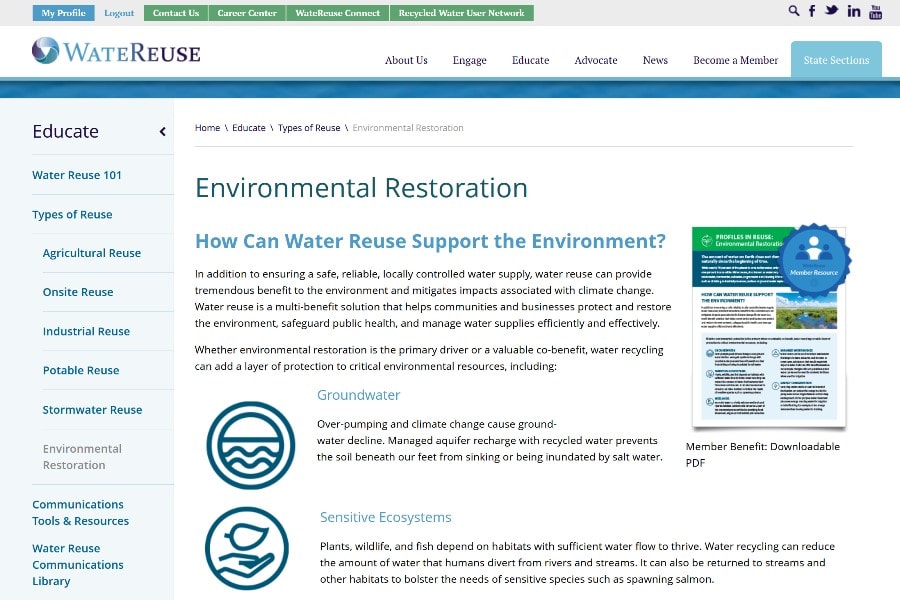The width and height of the screenshot is (900, 600).
Task: Select Advocate in main navigation
Action: coord(596,60)
